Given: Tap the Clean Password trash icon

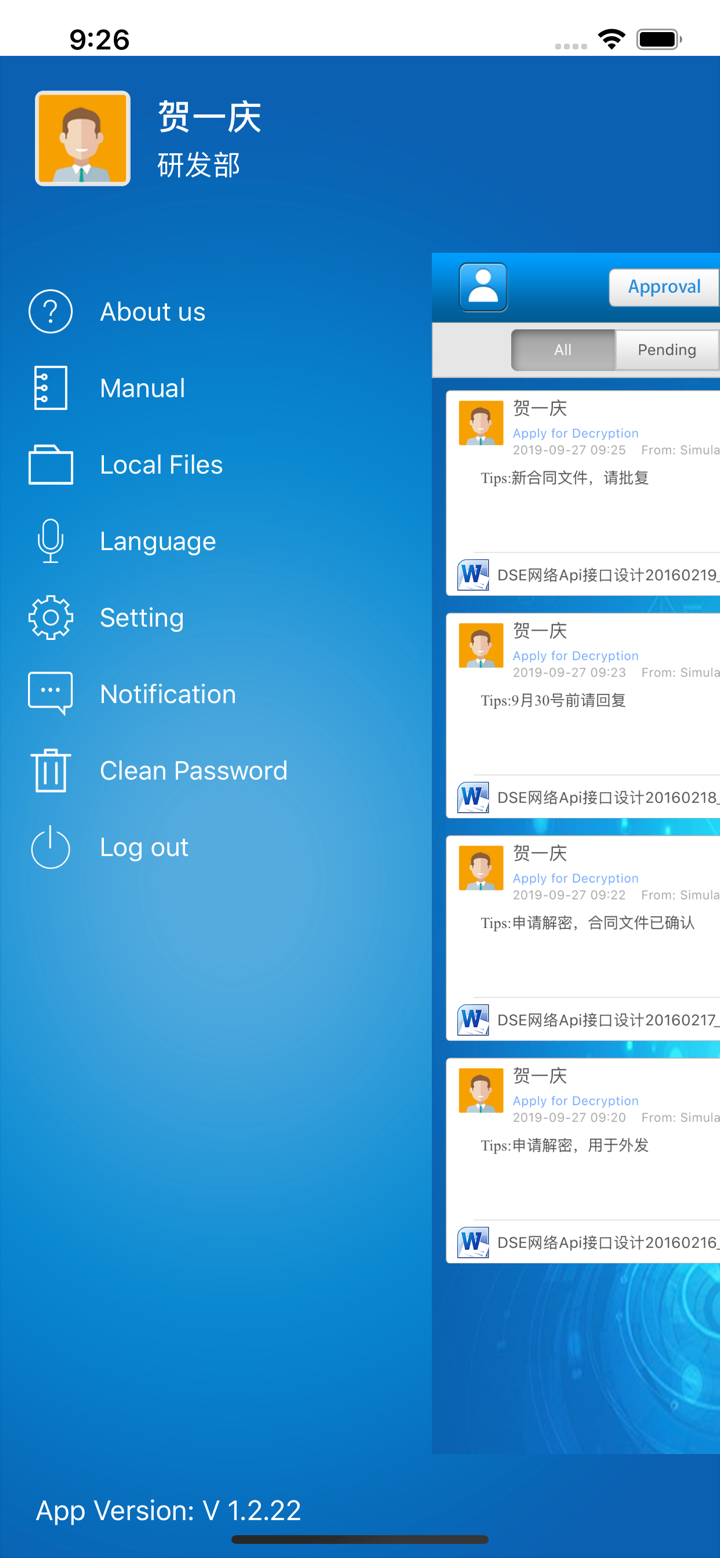Looking at the screenshot, I should click(x=51, y=771).
